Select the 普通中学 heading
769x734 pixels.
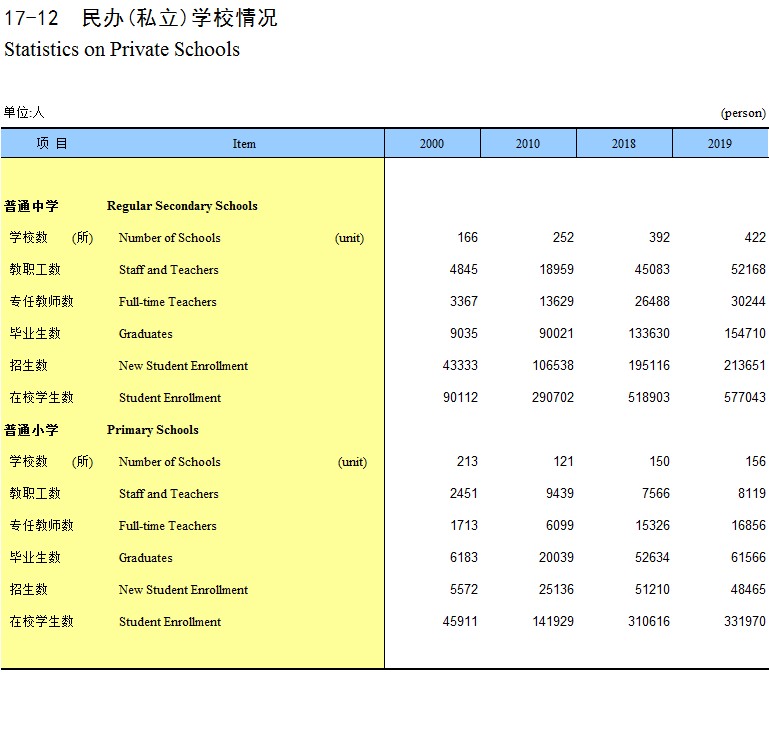point(31,206)
